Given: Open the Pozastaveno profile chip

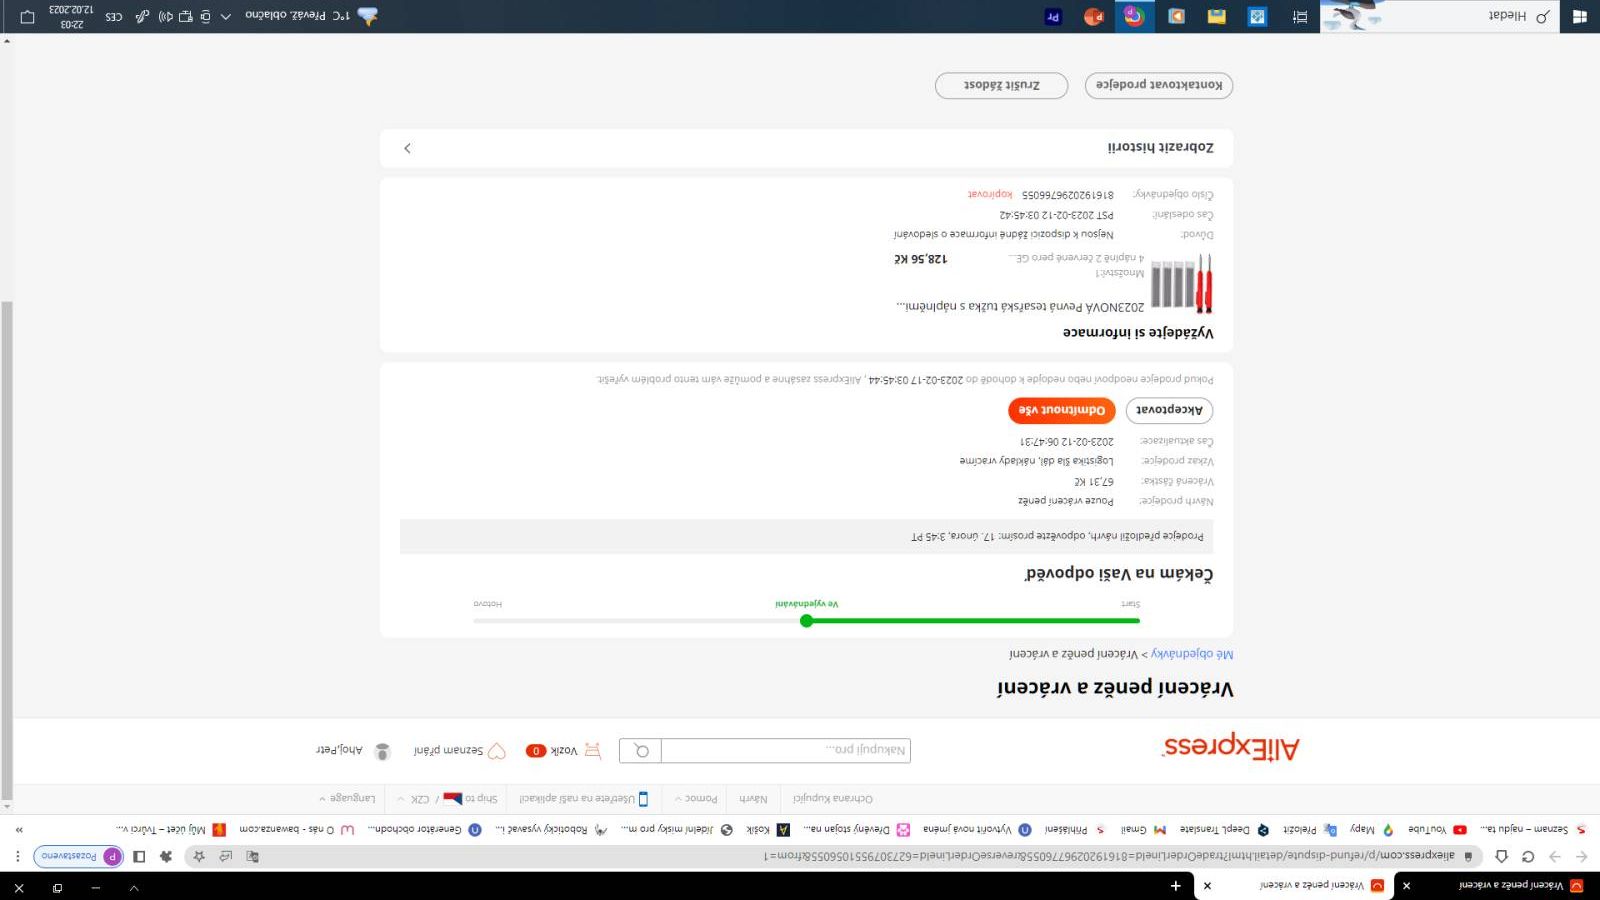Looking at the screenshot, I should tap(79, 856).
